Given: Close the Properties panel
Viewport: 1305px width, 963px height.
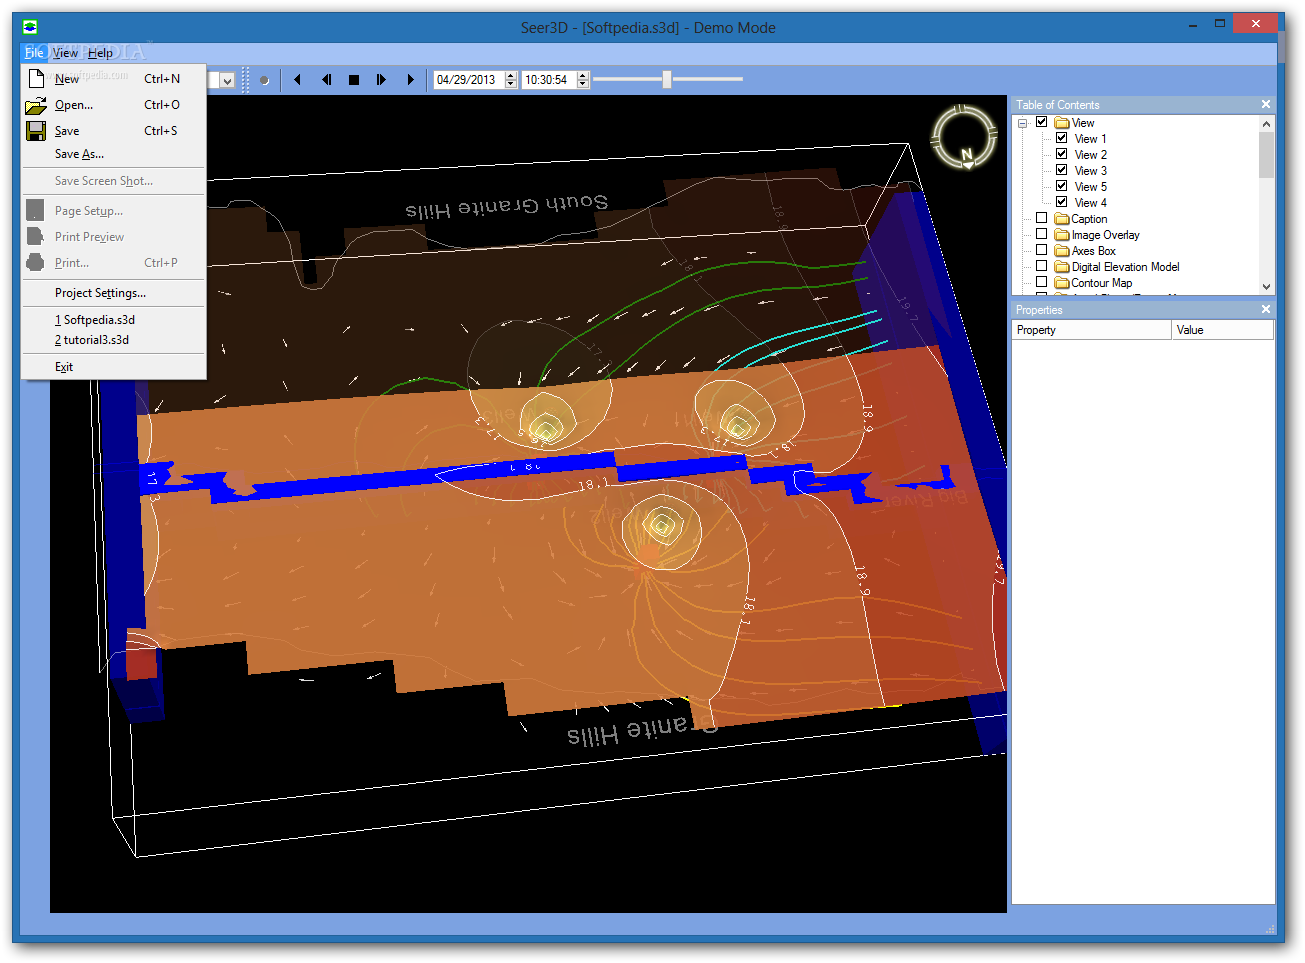Looking at the screenshot, I should (x=1265, y=309).
